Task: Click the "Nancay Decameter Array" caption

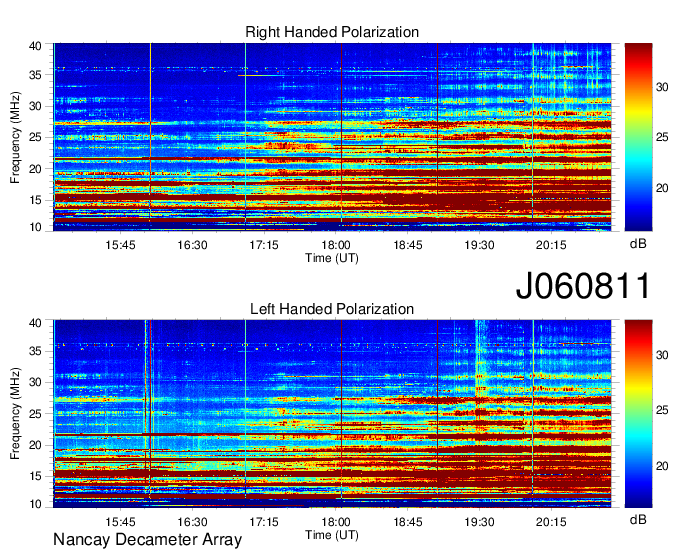Action: (x=147, y=539)
